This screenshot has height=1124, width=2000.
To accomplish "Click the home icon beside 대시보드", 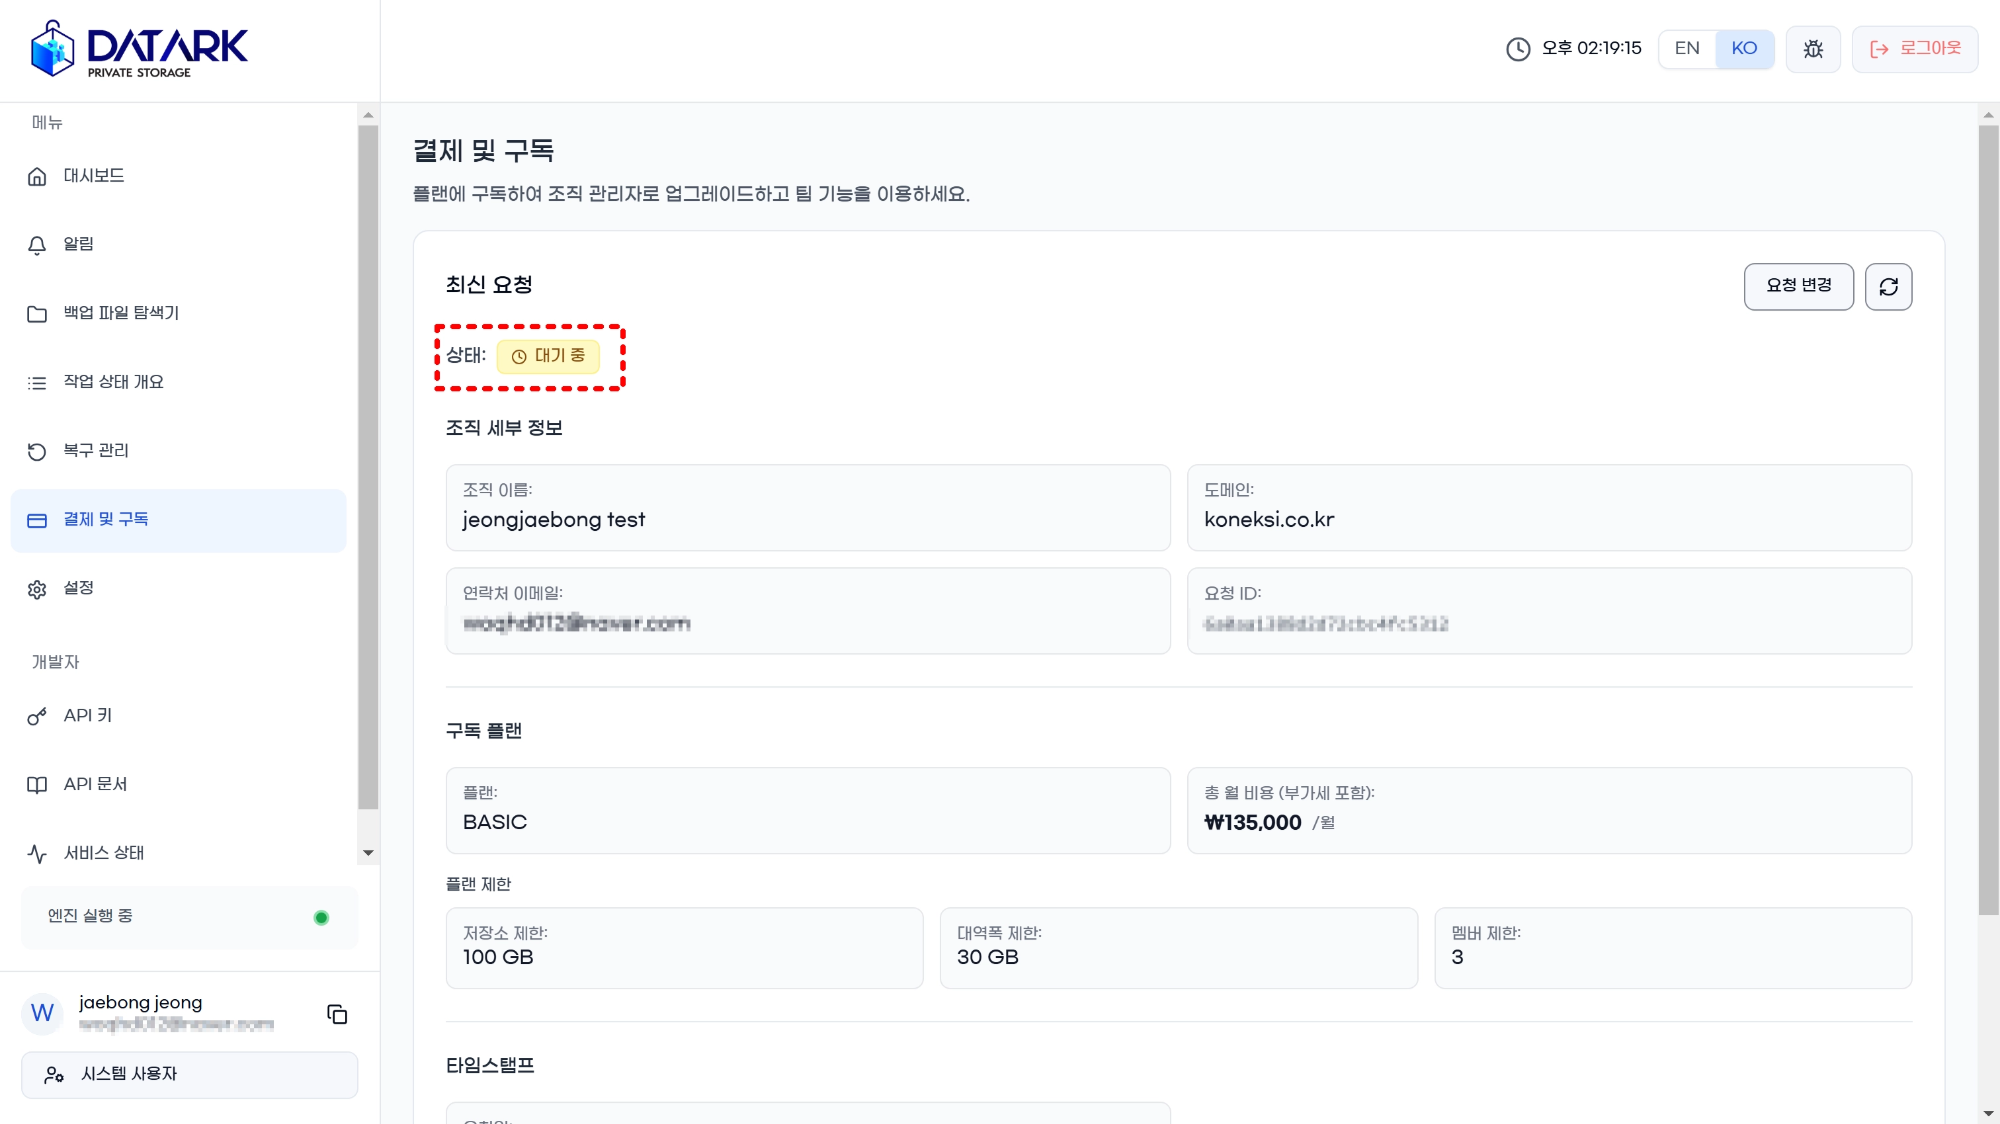I will pyautogui.click(x=37, y=177).
